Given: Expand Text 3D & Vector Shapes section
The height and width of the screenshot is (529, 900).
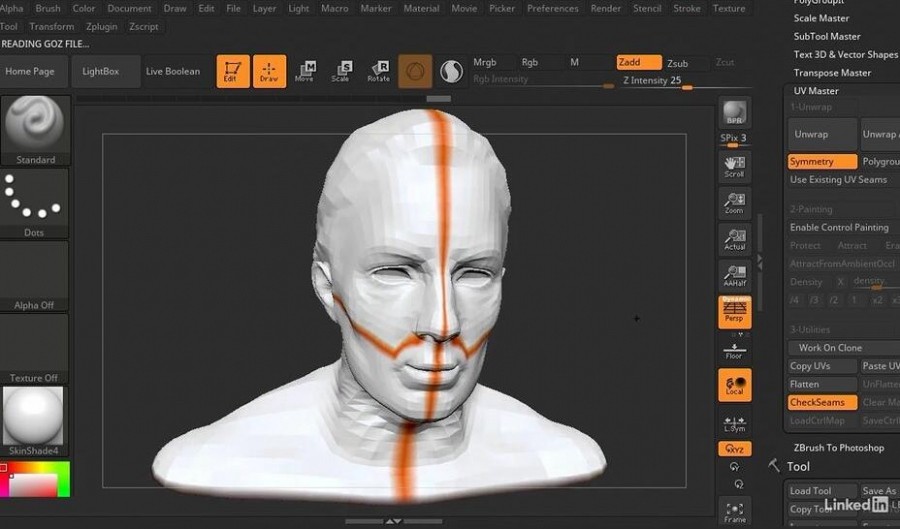Looking at the screenshot, I should (x=845, y=55).
